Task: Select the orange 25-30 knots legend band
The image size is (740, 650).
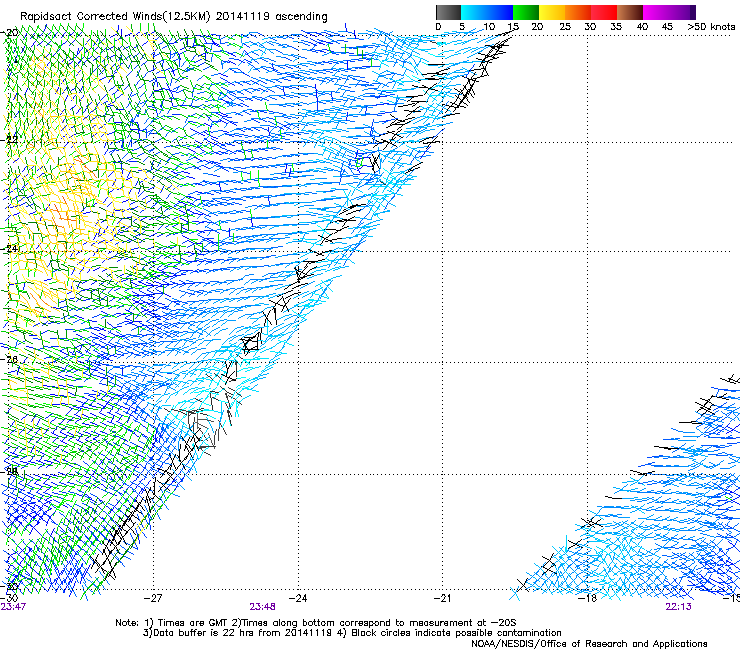Action: [x=578, y=12]
